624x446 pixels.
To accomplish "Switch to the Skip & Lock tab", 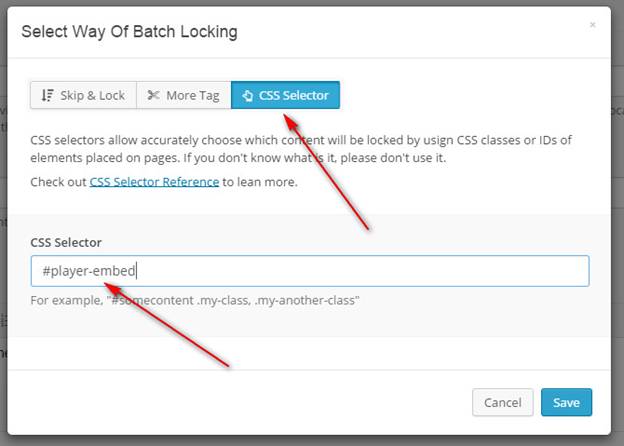I will [x=83, y=95].
